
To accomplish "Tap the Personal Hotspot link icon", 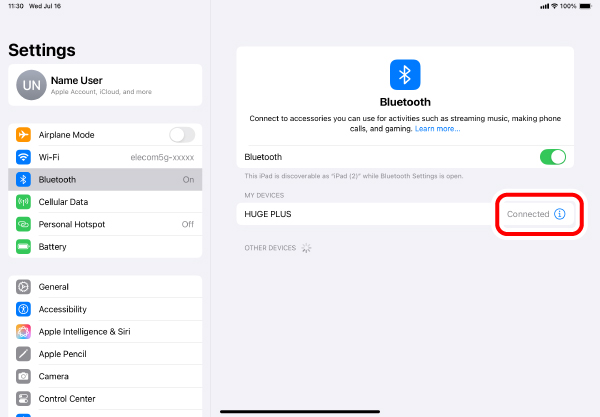I will (x=23, y=224).
